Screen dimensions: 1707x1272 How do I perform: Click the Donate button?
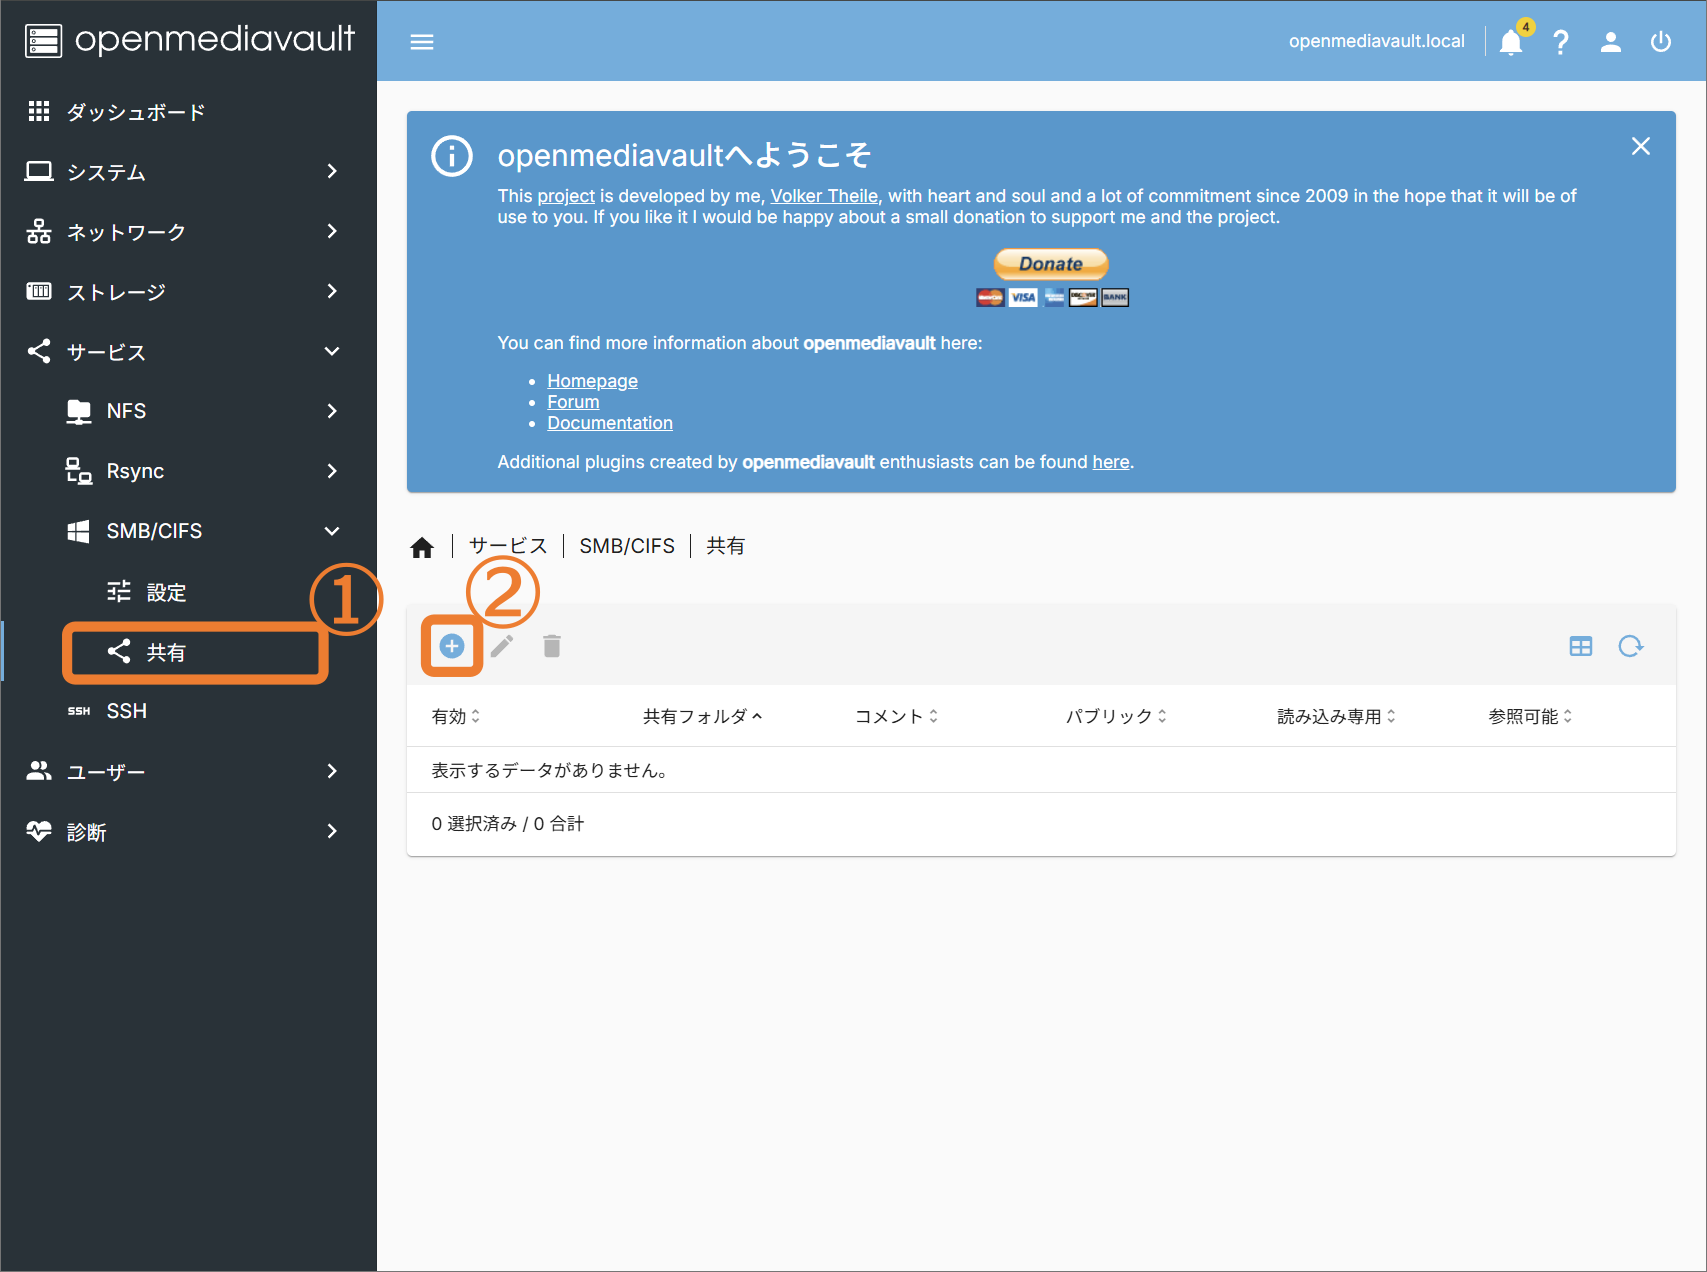[1051, 264]
